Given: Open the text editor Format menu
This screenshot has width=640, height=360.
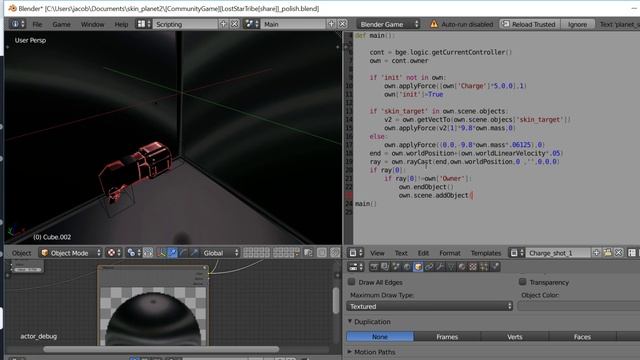Looking at the screenshot, I should [x=450, y=253].
